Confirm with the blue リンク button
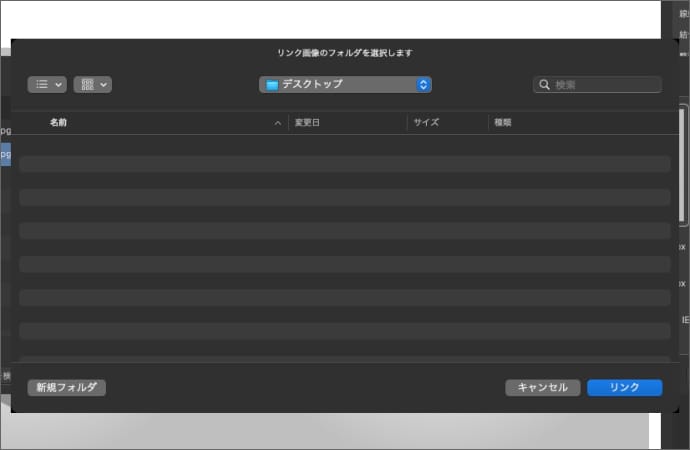This screenshot has height=450, width=690. (x=624, y=387)
